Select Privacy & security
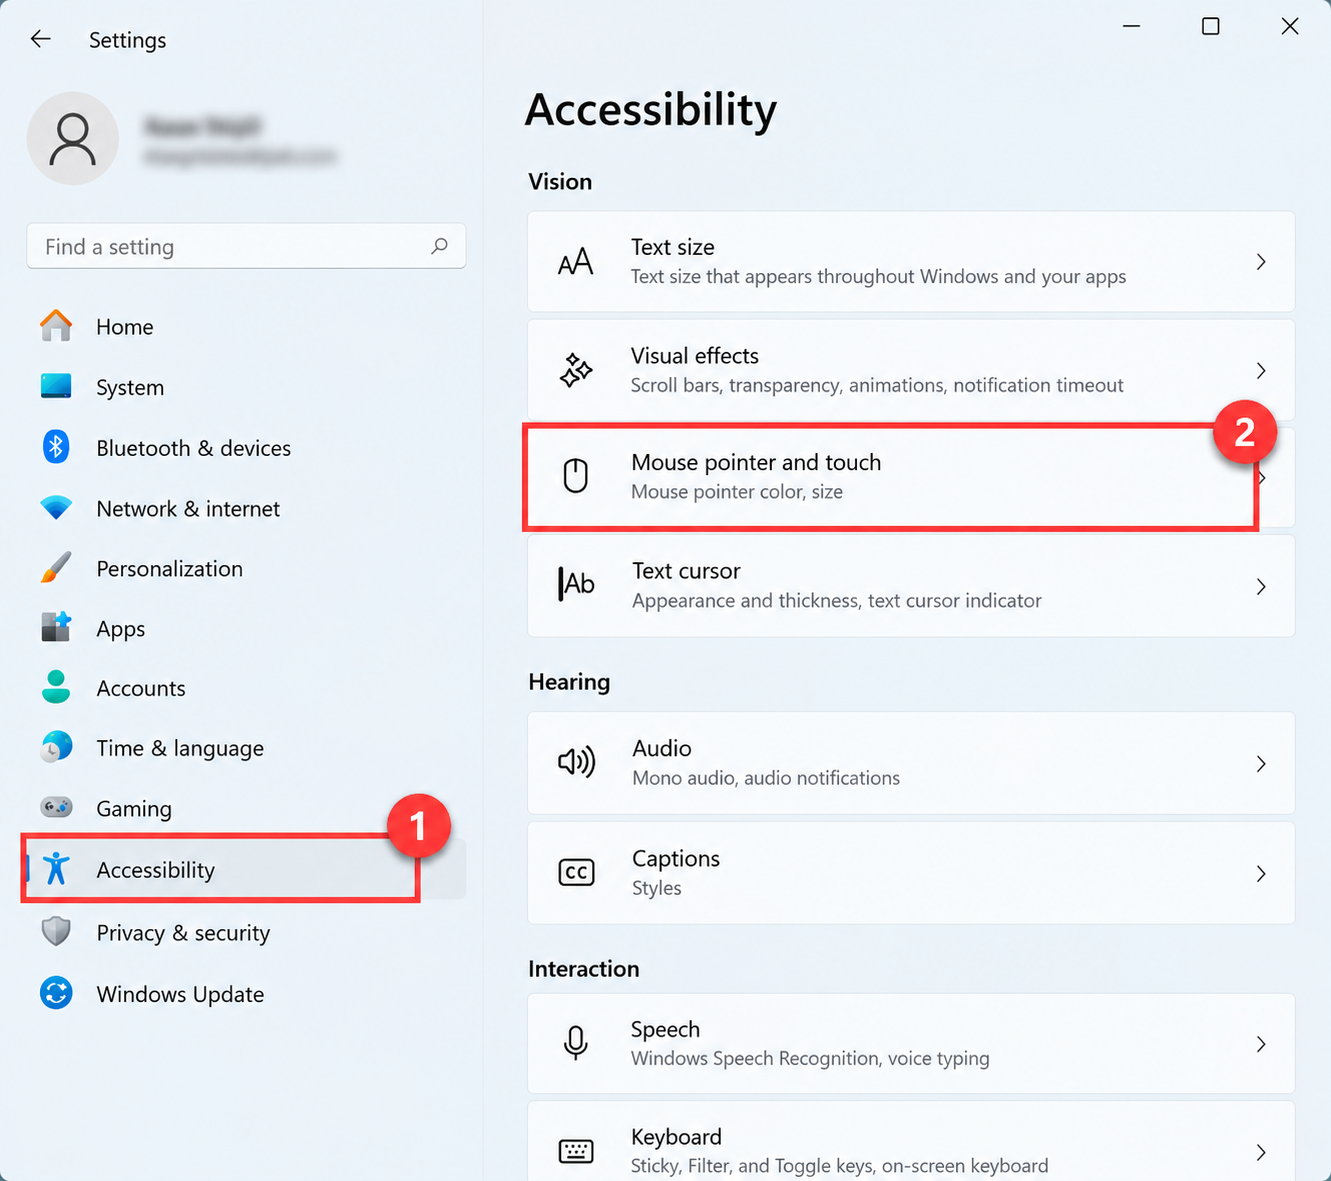Image resolution: width=1331 pixels, height=1181 pixels. [x=246, y=932]
